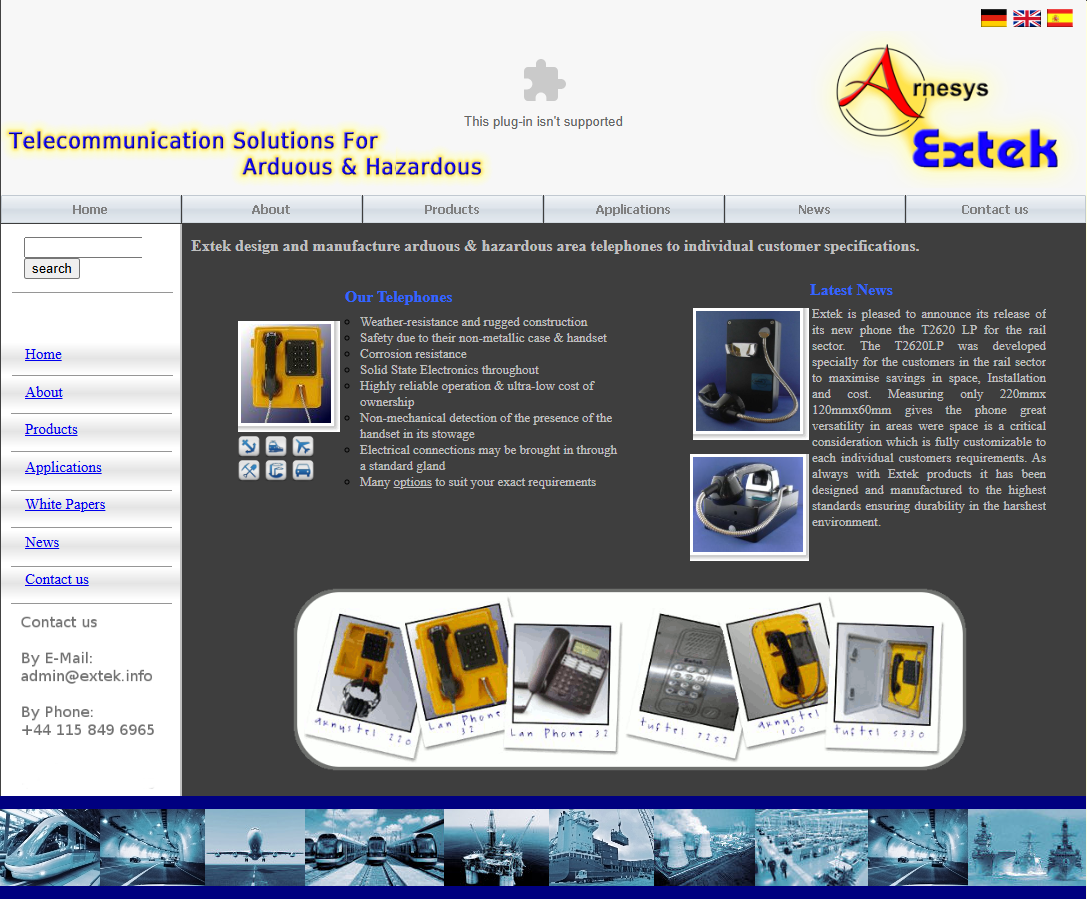Click the unsupported plug-in puzzle piece

(544, 81)
